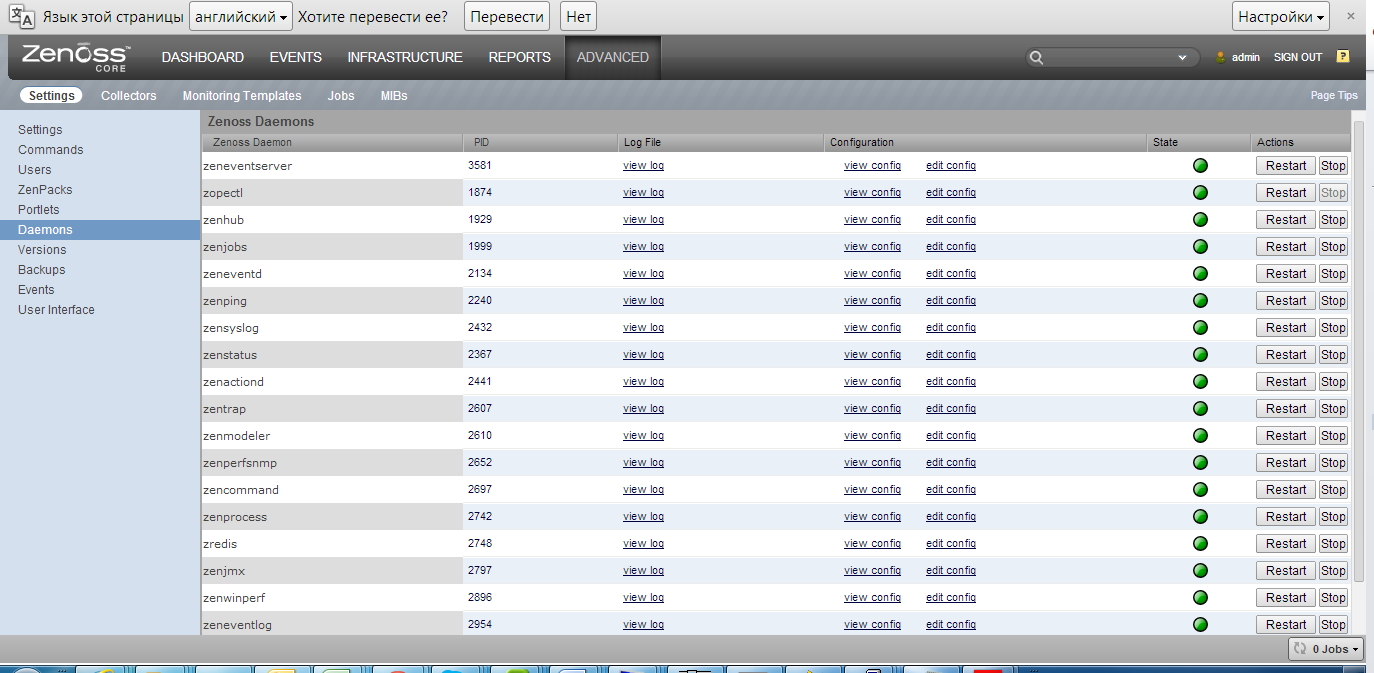1374x673 pixels.
Task: Click green state indicator for zenperfsnmp
Action: coord(1200,463)
